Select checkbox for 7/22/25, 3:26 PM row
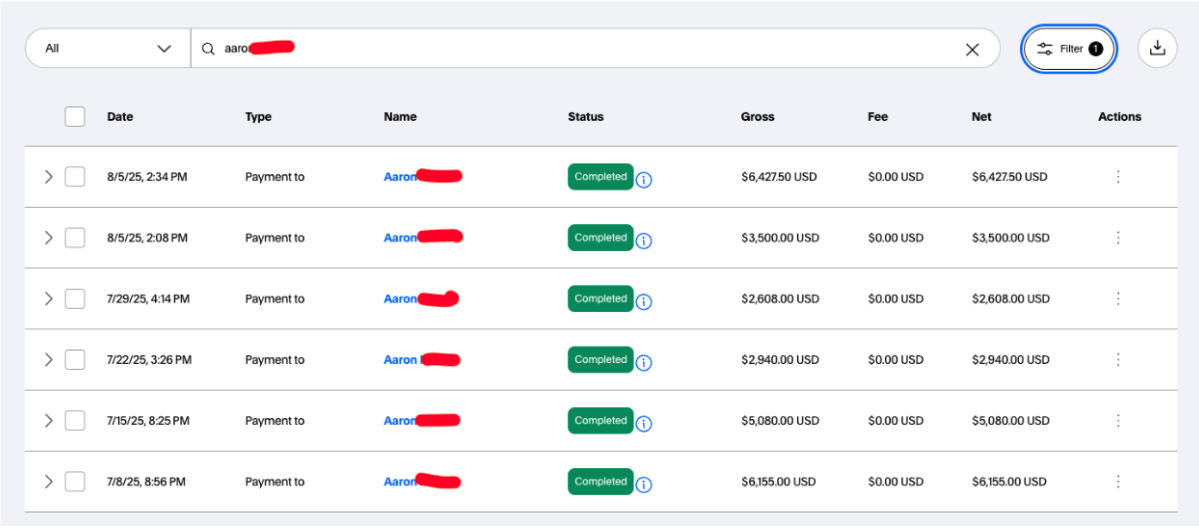This screenshot has width=1199, height=528. (x=75, y=360)
